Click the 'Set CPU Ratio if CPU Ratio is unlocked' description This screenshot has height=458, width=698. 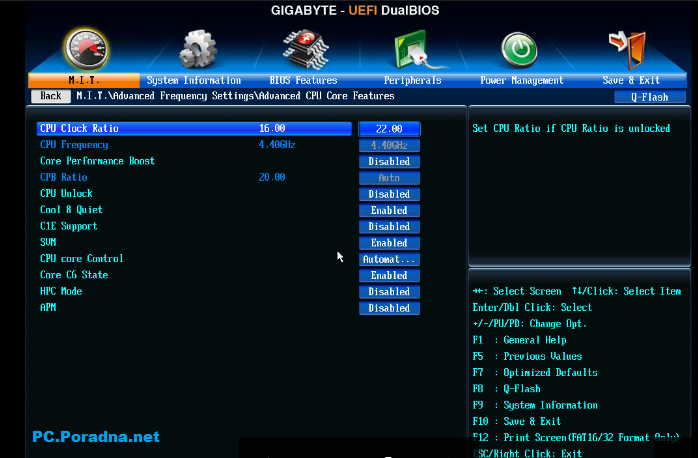pyautogui.click(x=571, y=129)
